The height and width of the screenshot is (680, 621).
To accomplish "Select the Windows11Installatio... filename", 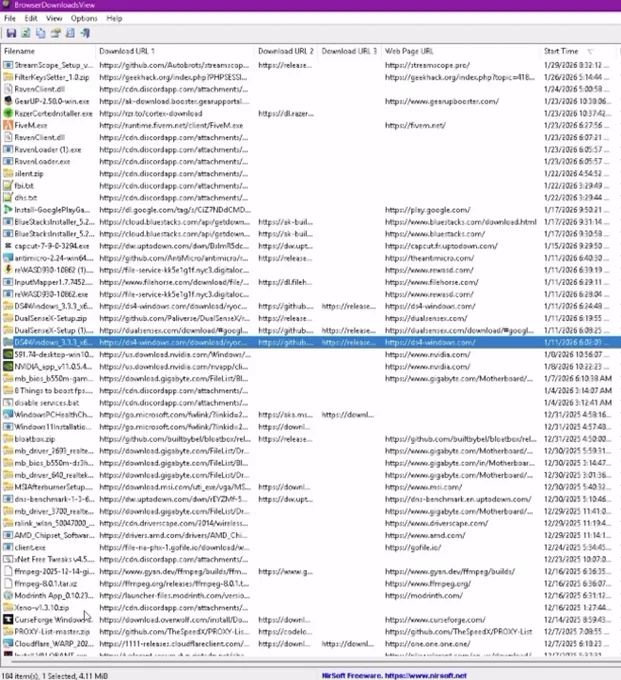I will pyautogui.click(x=53, y=427).
